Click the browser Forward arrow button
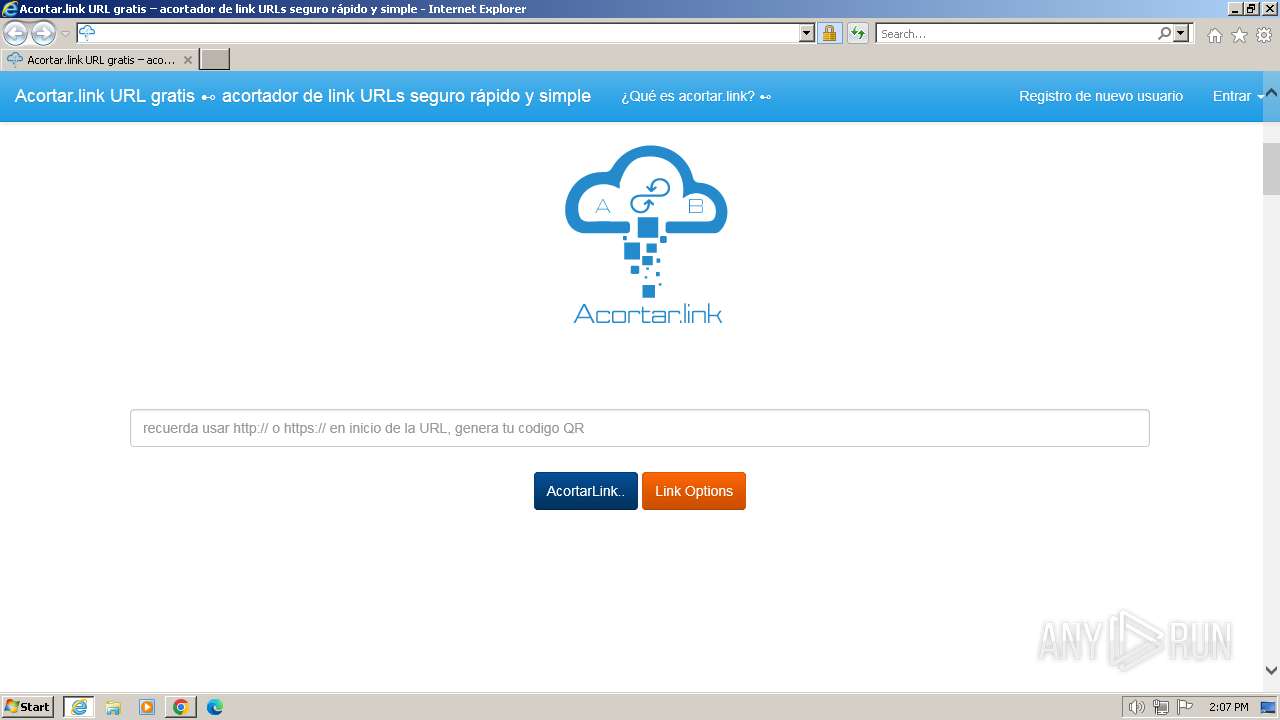The height and width of the screenshot is (720, 1280). point(43,33)
